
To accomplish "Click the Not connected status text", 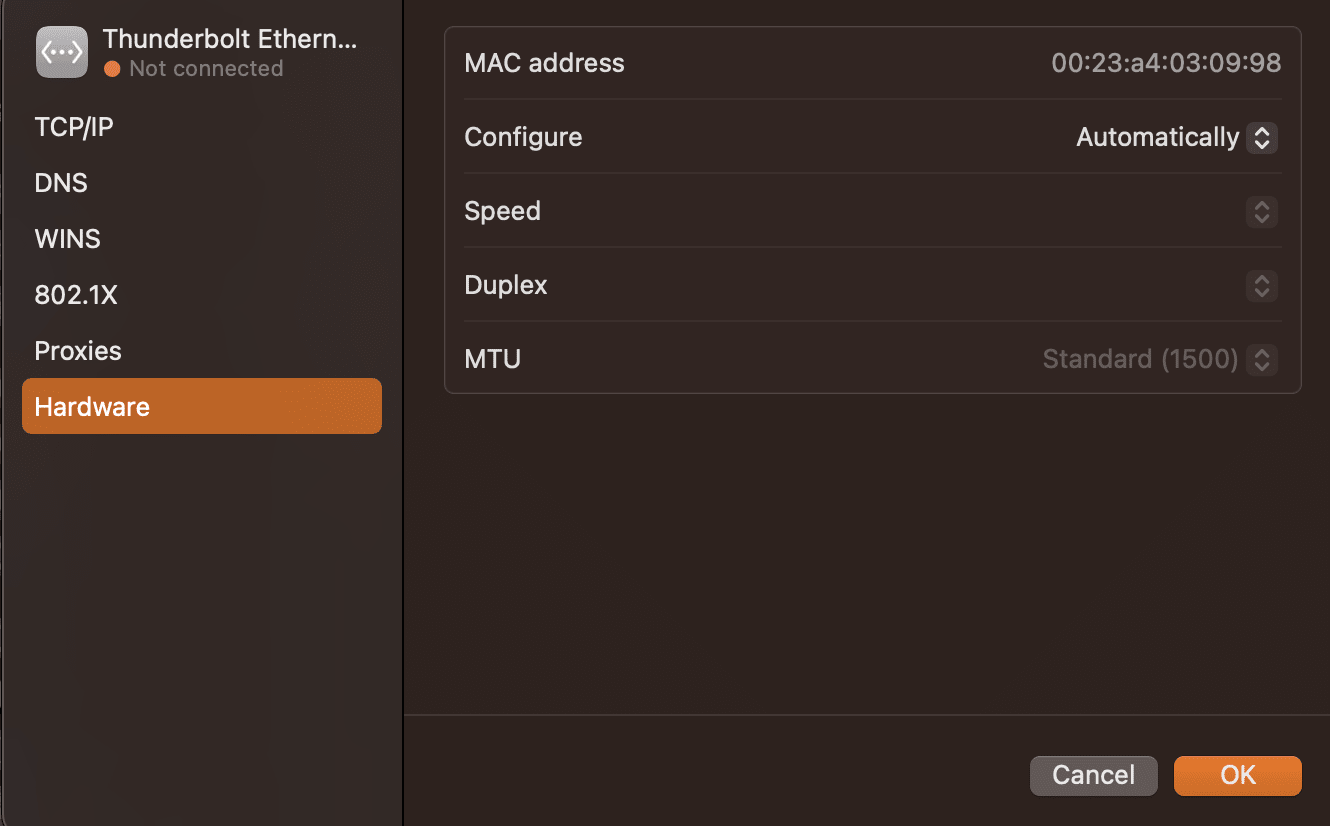I will click(x=206, y=69).
